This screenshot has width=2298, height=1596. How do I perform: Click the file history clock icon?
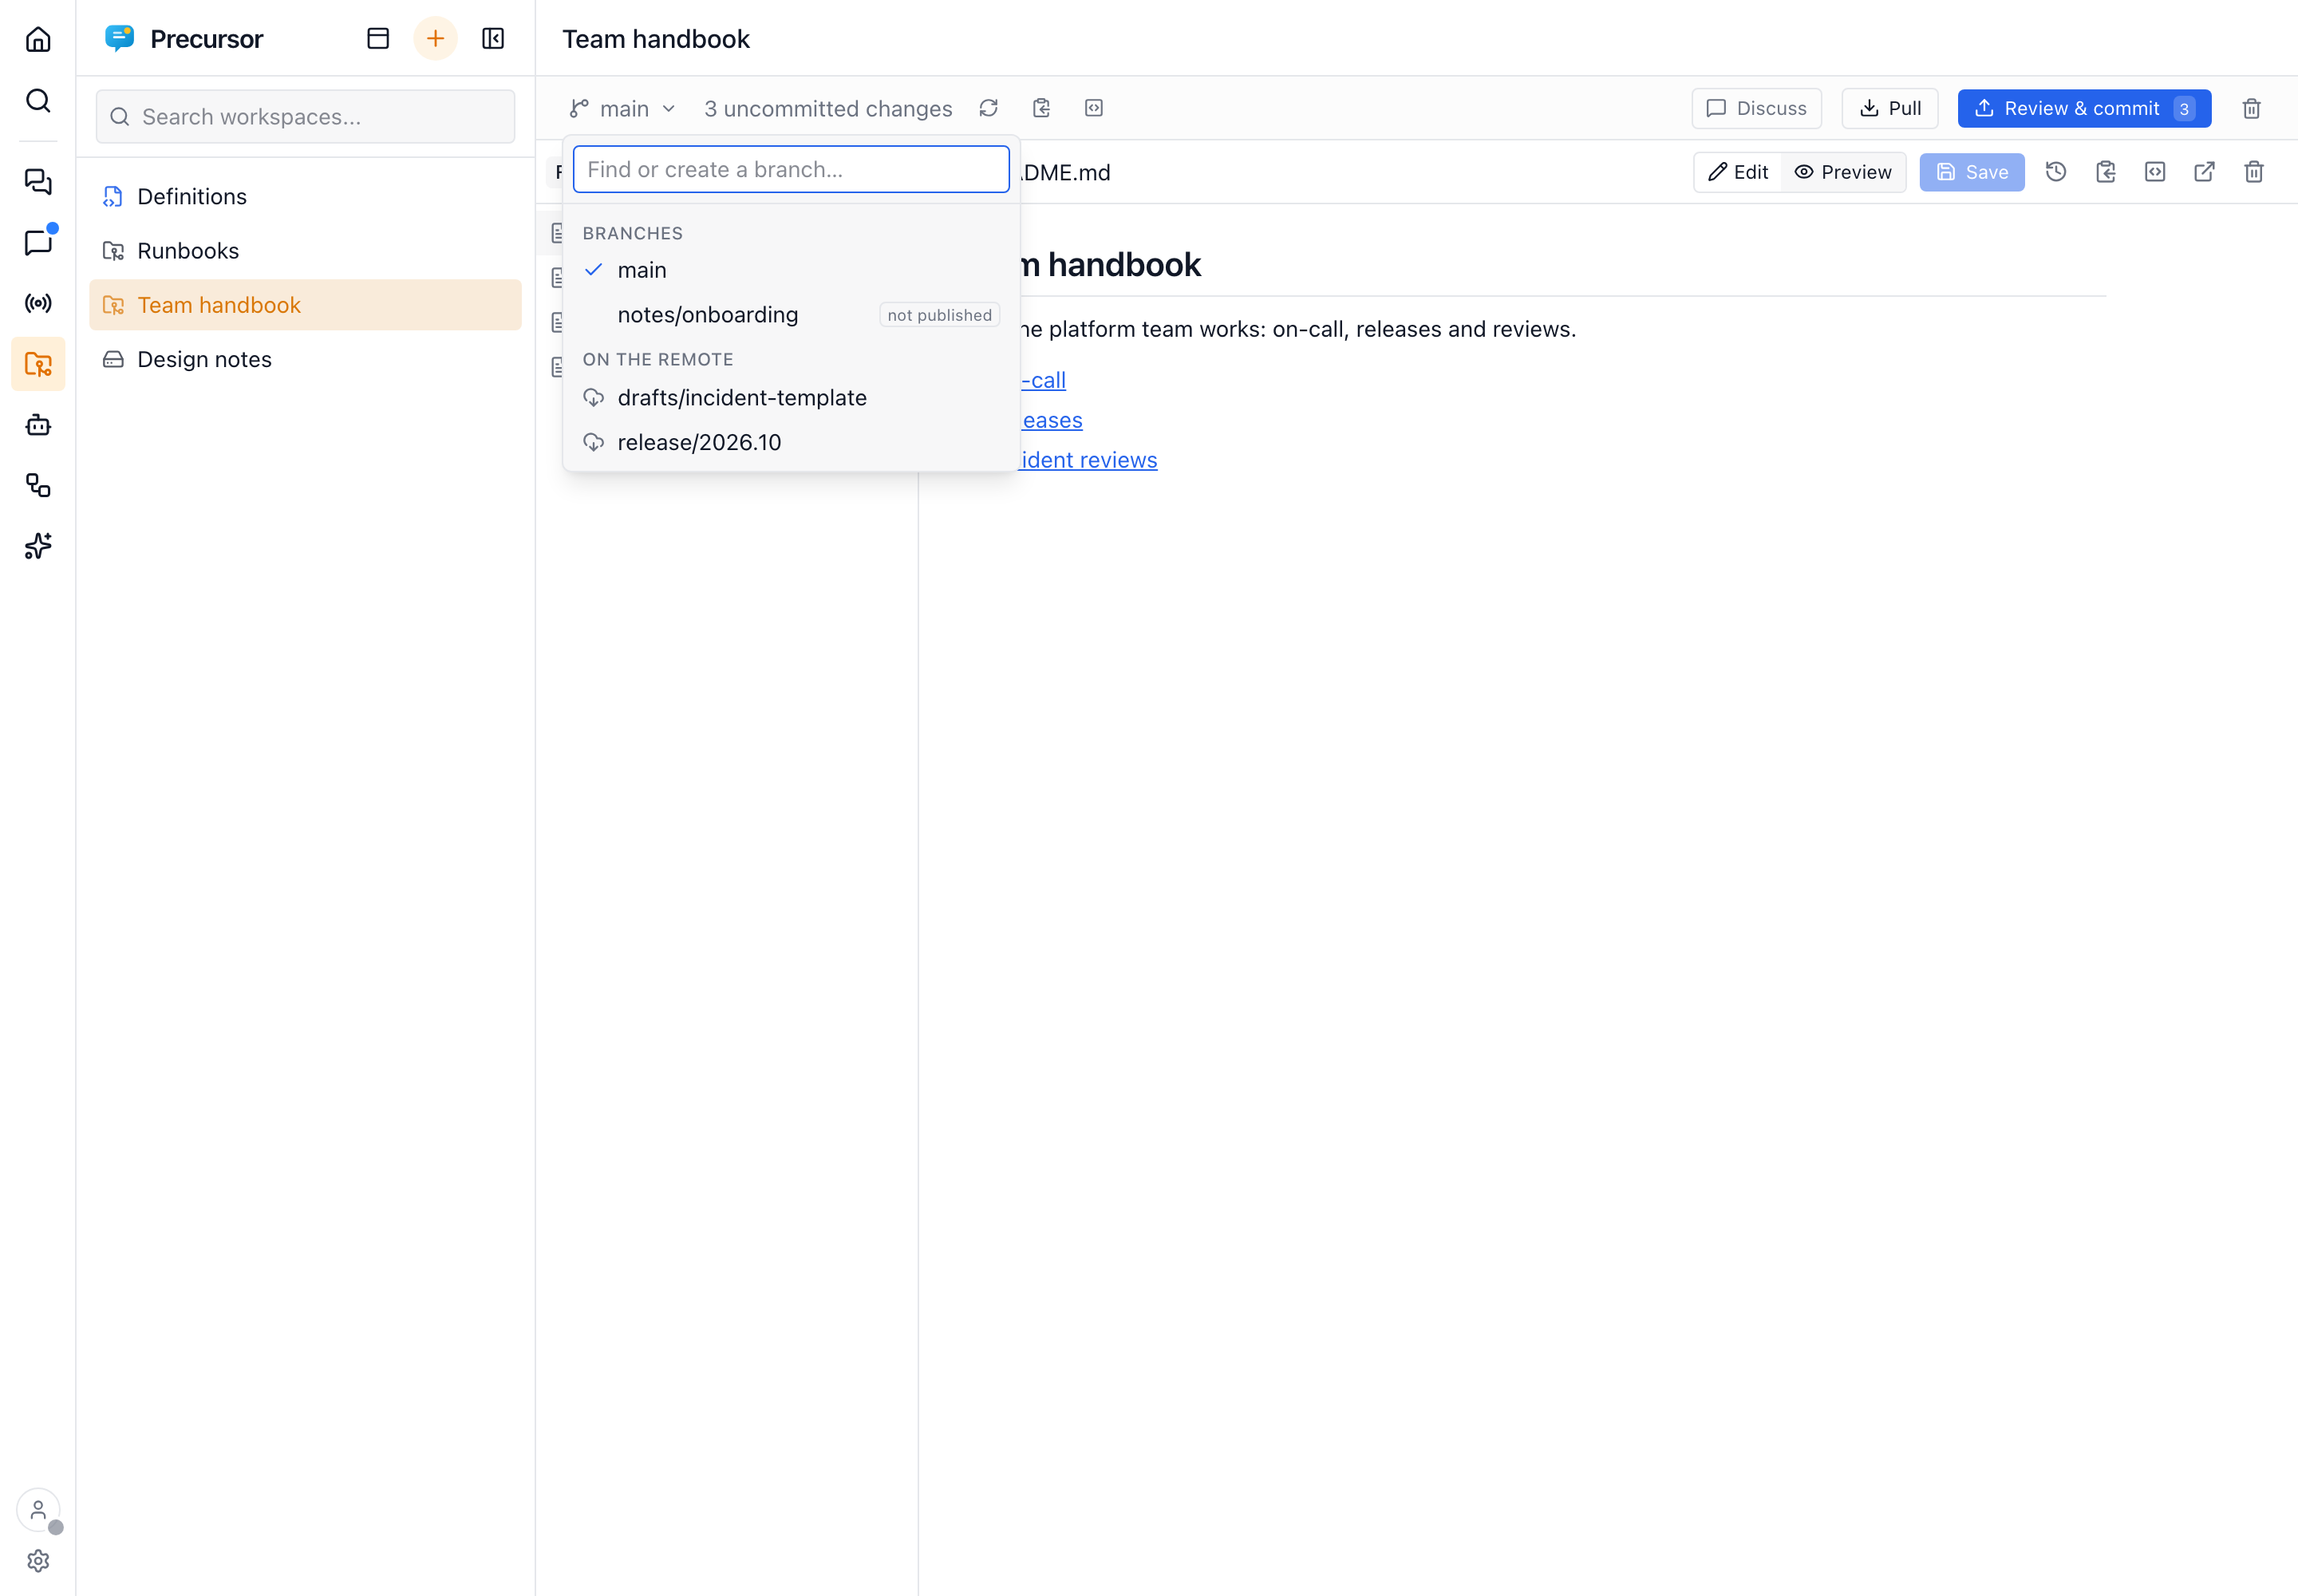coord(2056,172)
